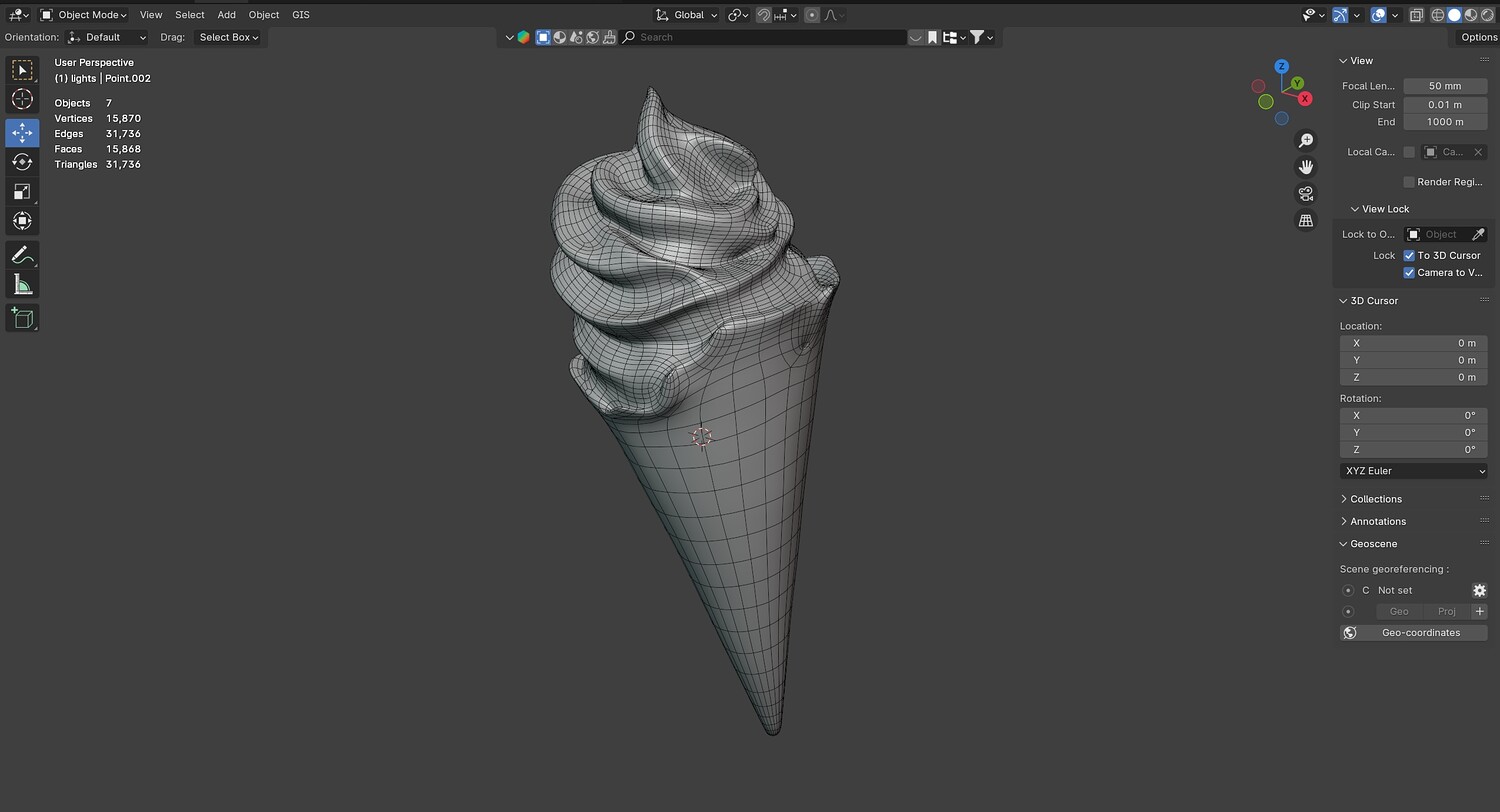Toggle viewport gizmos visibility

(1340, 15)
